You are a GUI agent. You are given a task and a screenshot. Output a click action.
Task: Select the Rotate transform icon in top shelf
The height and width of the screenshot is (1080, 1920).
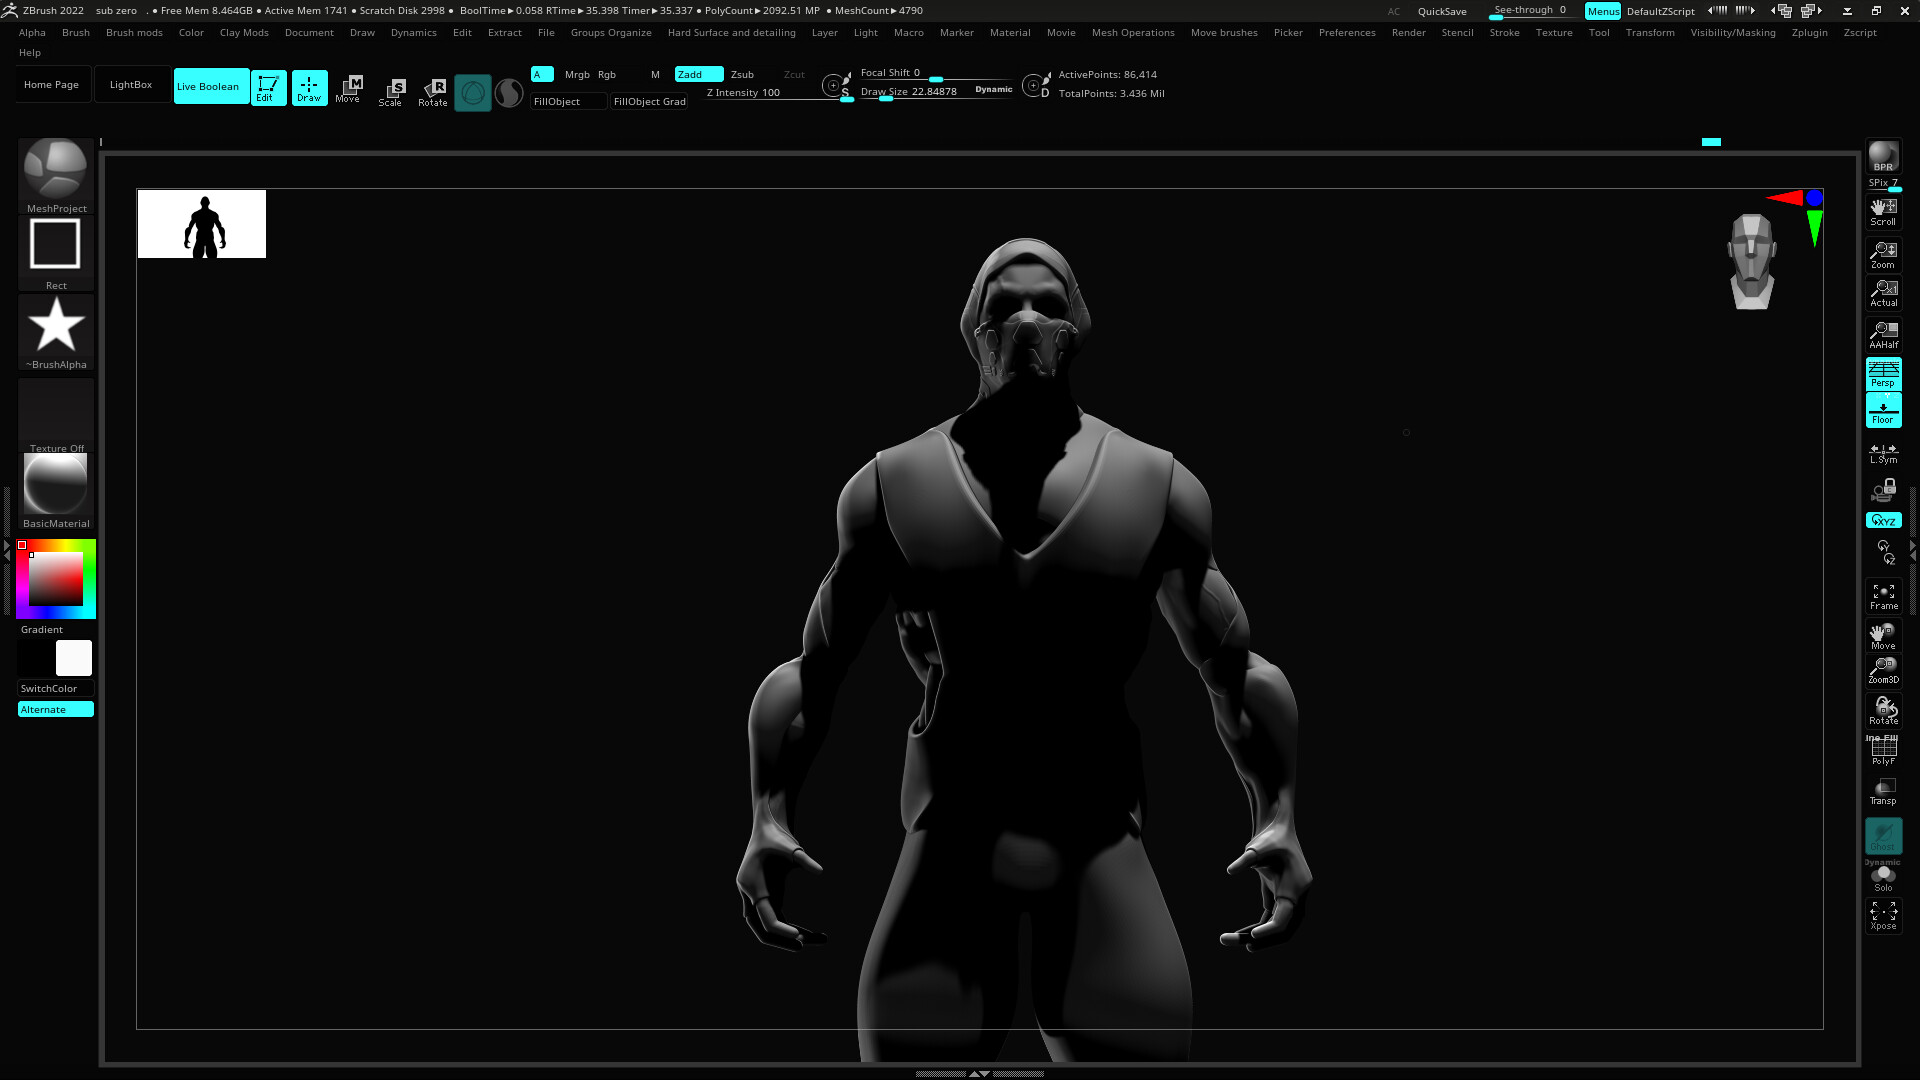433,91
